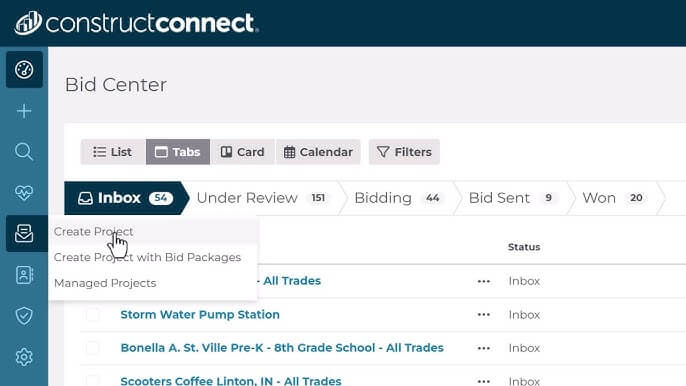Click the plus add icon in sidebar

tap(24, 111)
